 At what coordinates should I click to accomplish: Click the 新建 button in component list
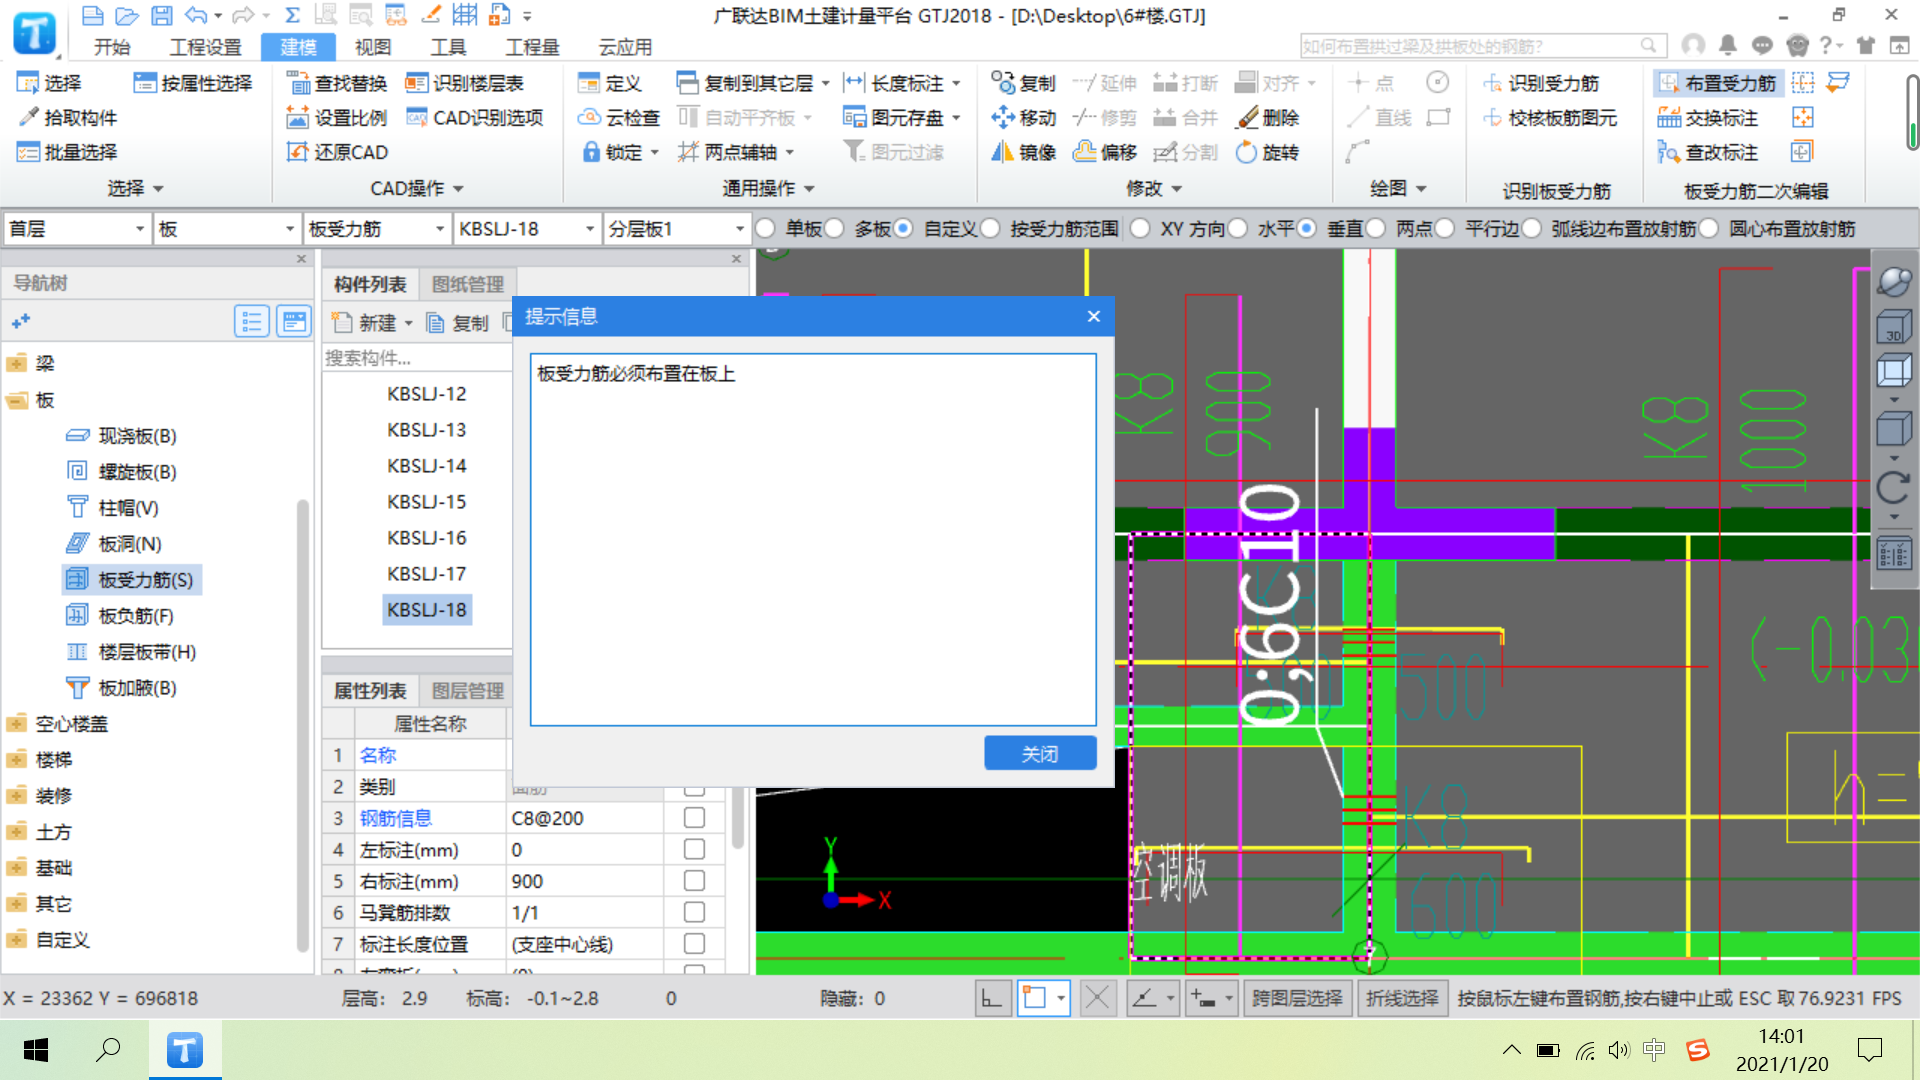click(372, 323)
